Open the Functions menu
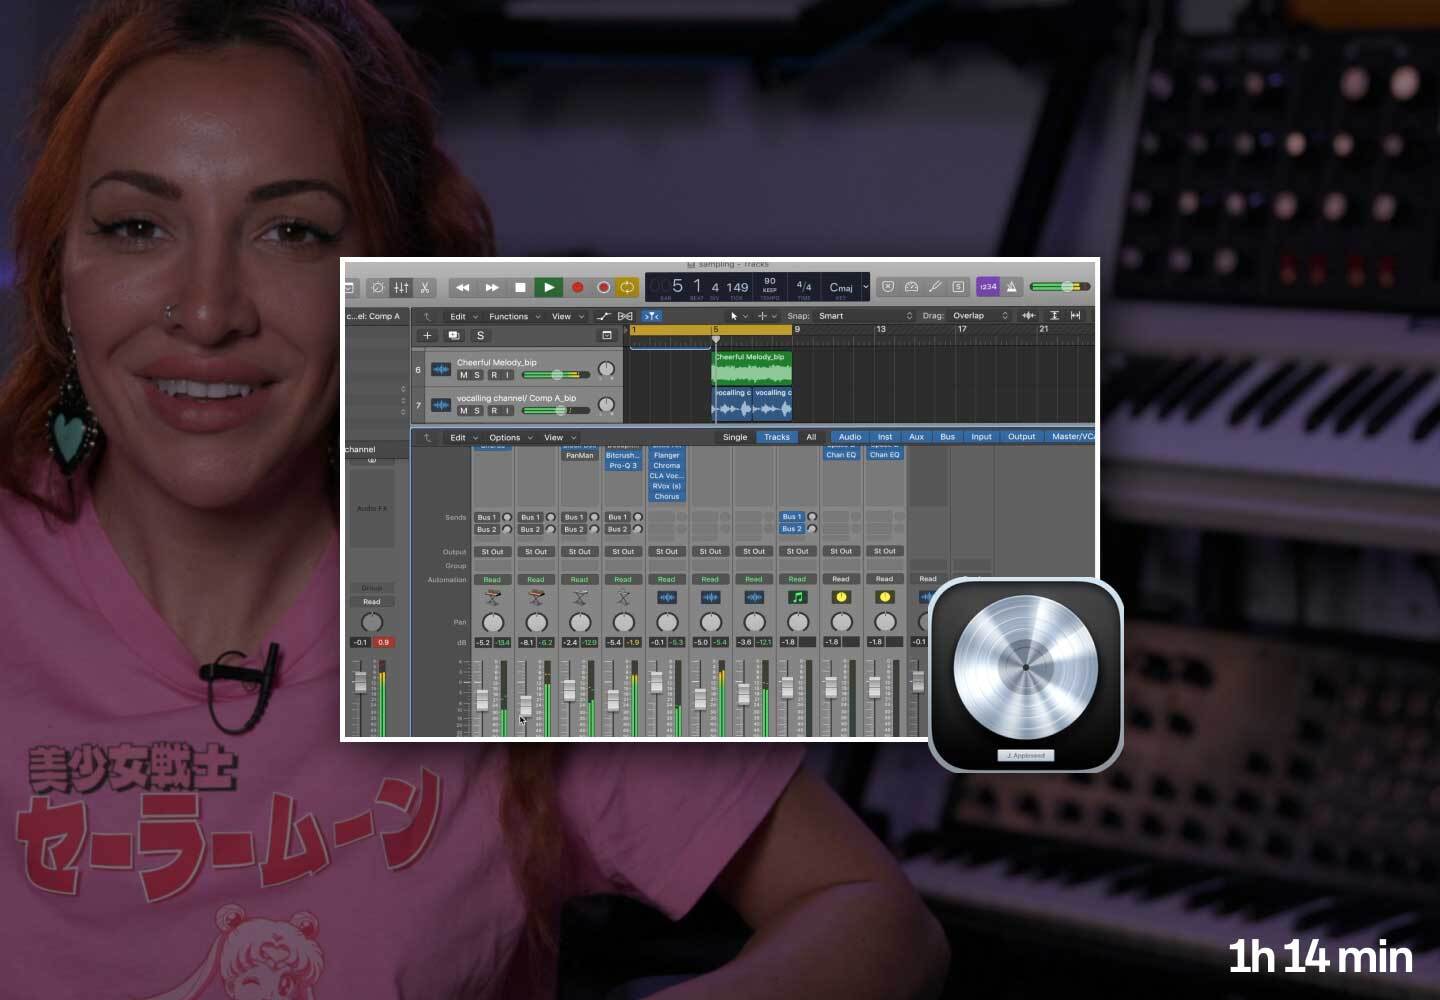Image resolution: width=1440 pixels, height=1000 pixels. [514, 316]
